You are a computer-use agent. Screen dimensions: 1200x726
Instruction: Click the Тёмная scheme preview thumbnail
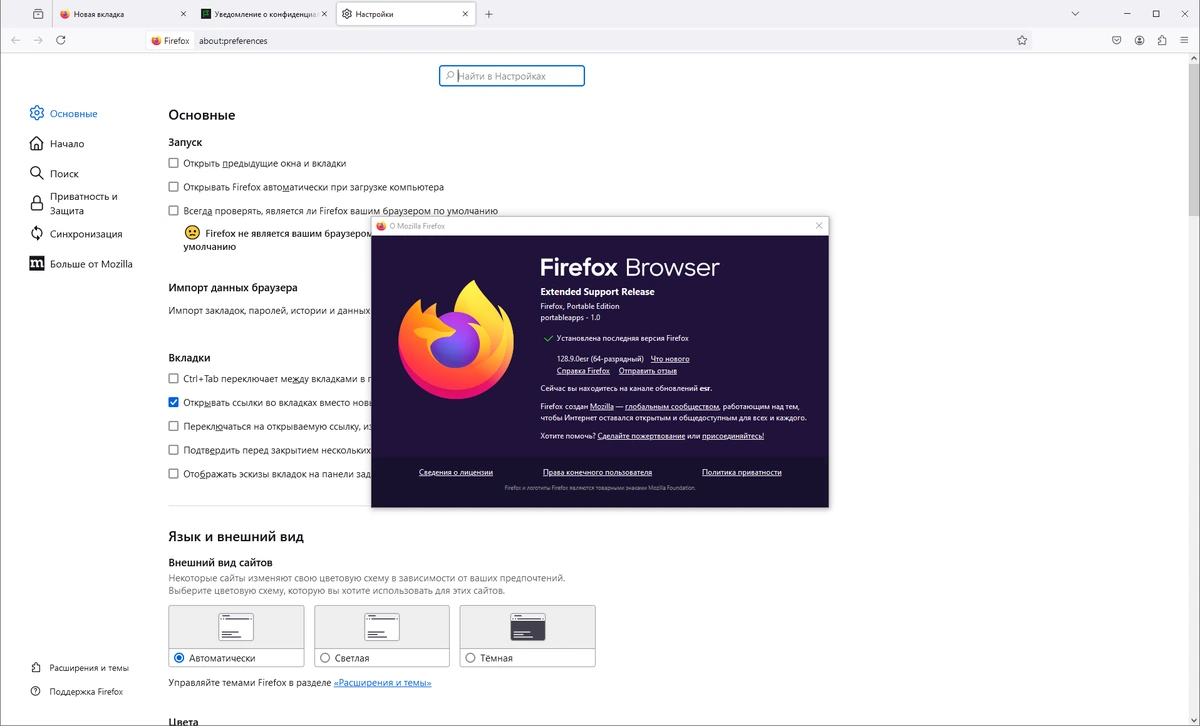point(528,627)
